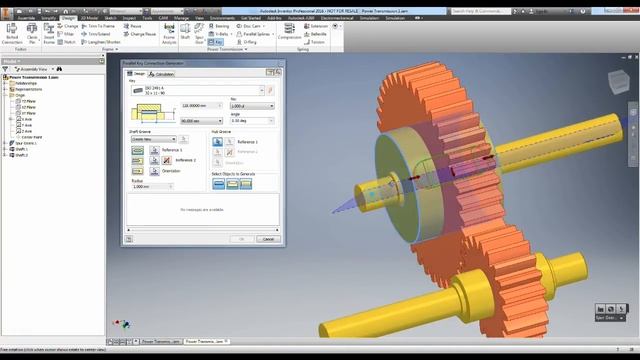Viewport: 640px width, 360px height.
Task: Expand the Spur Gears:1 node
Action: 5,143
